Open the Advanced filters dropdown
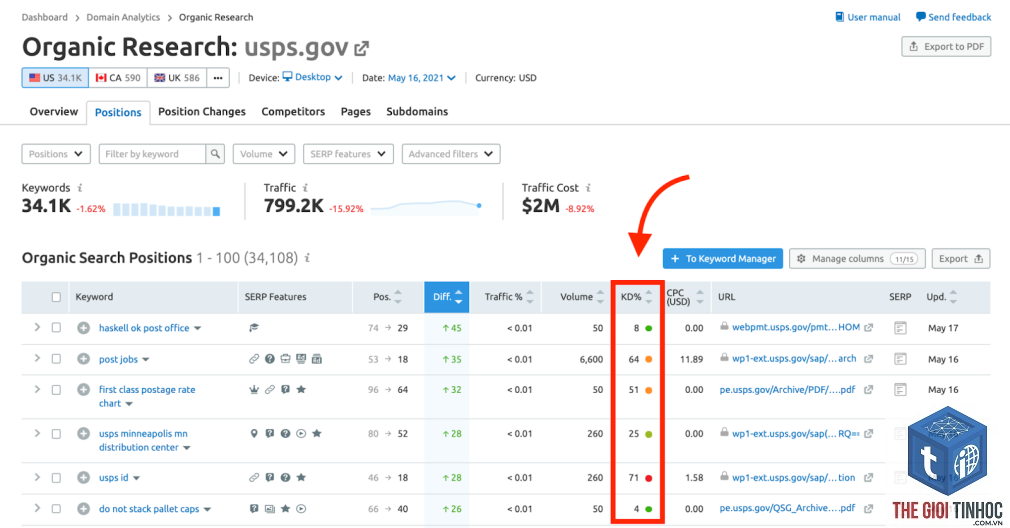1010x528 pixels. click(451, 154)
